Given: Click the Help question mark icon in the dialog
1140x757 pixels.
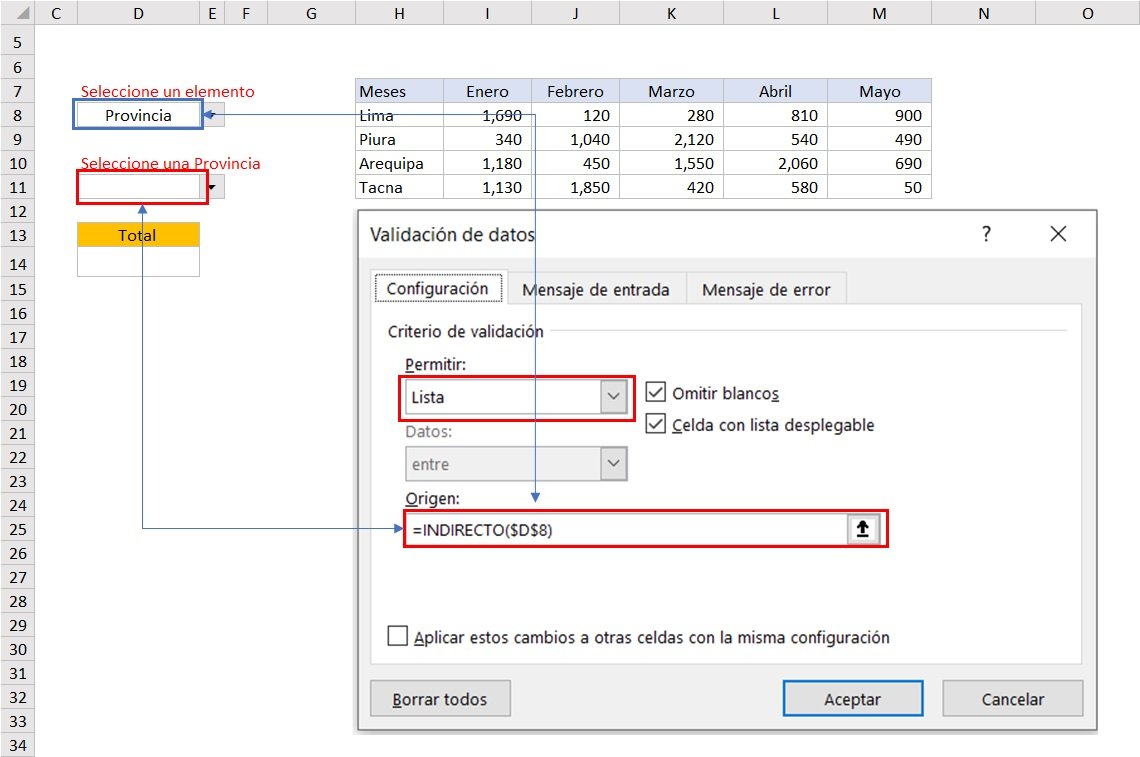Looking at the screenshot, I should pos(986,233).
